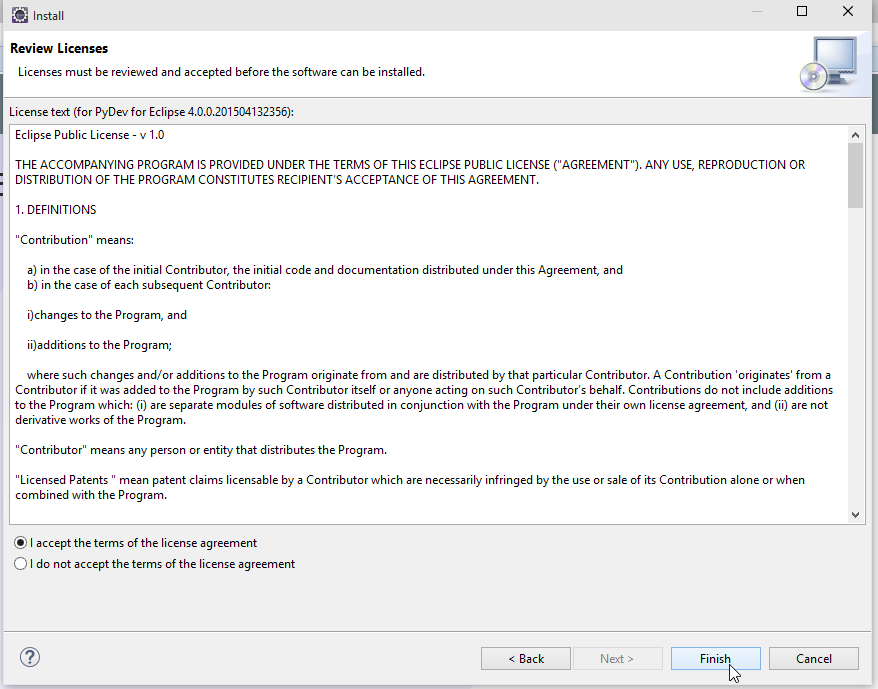Click the license text scrollbar thumb
The height and width of the screenshot is (689, 878).
point(855,175)
